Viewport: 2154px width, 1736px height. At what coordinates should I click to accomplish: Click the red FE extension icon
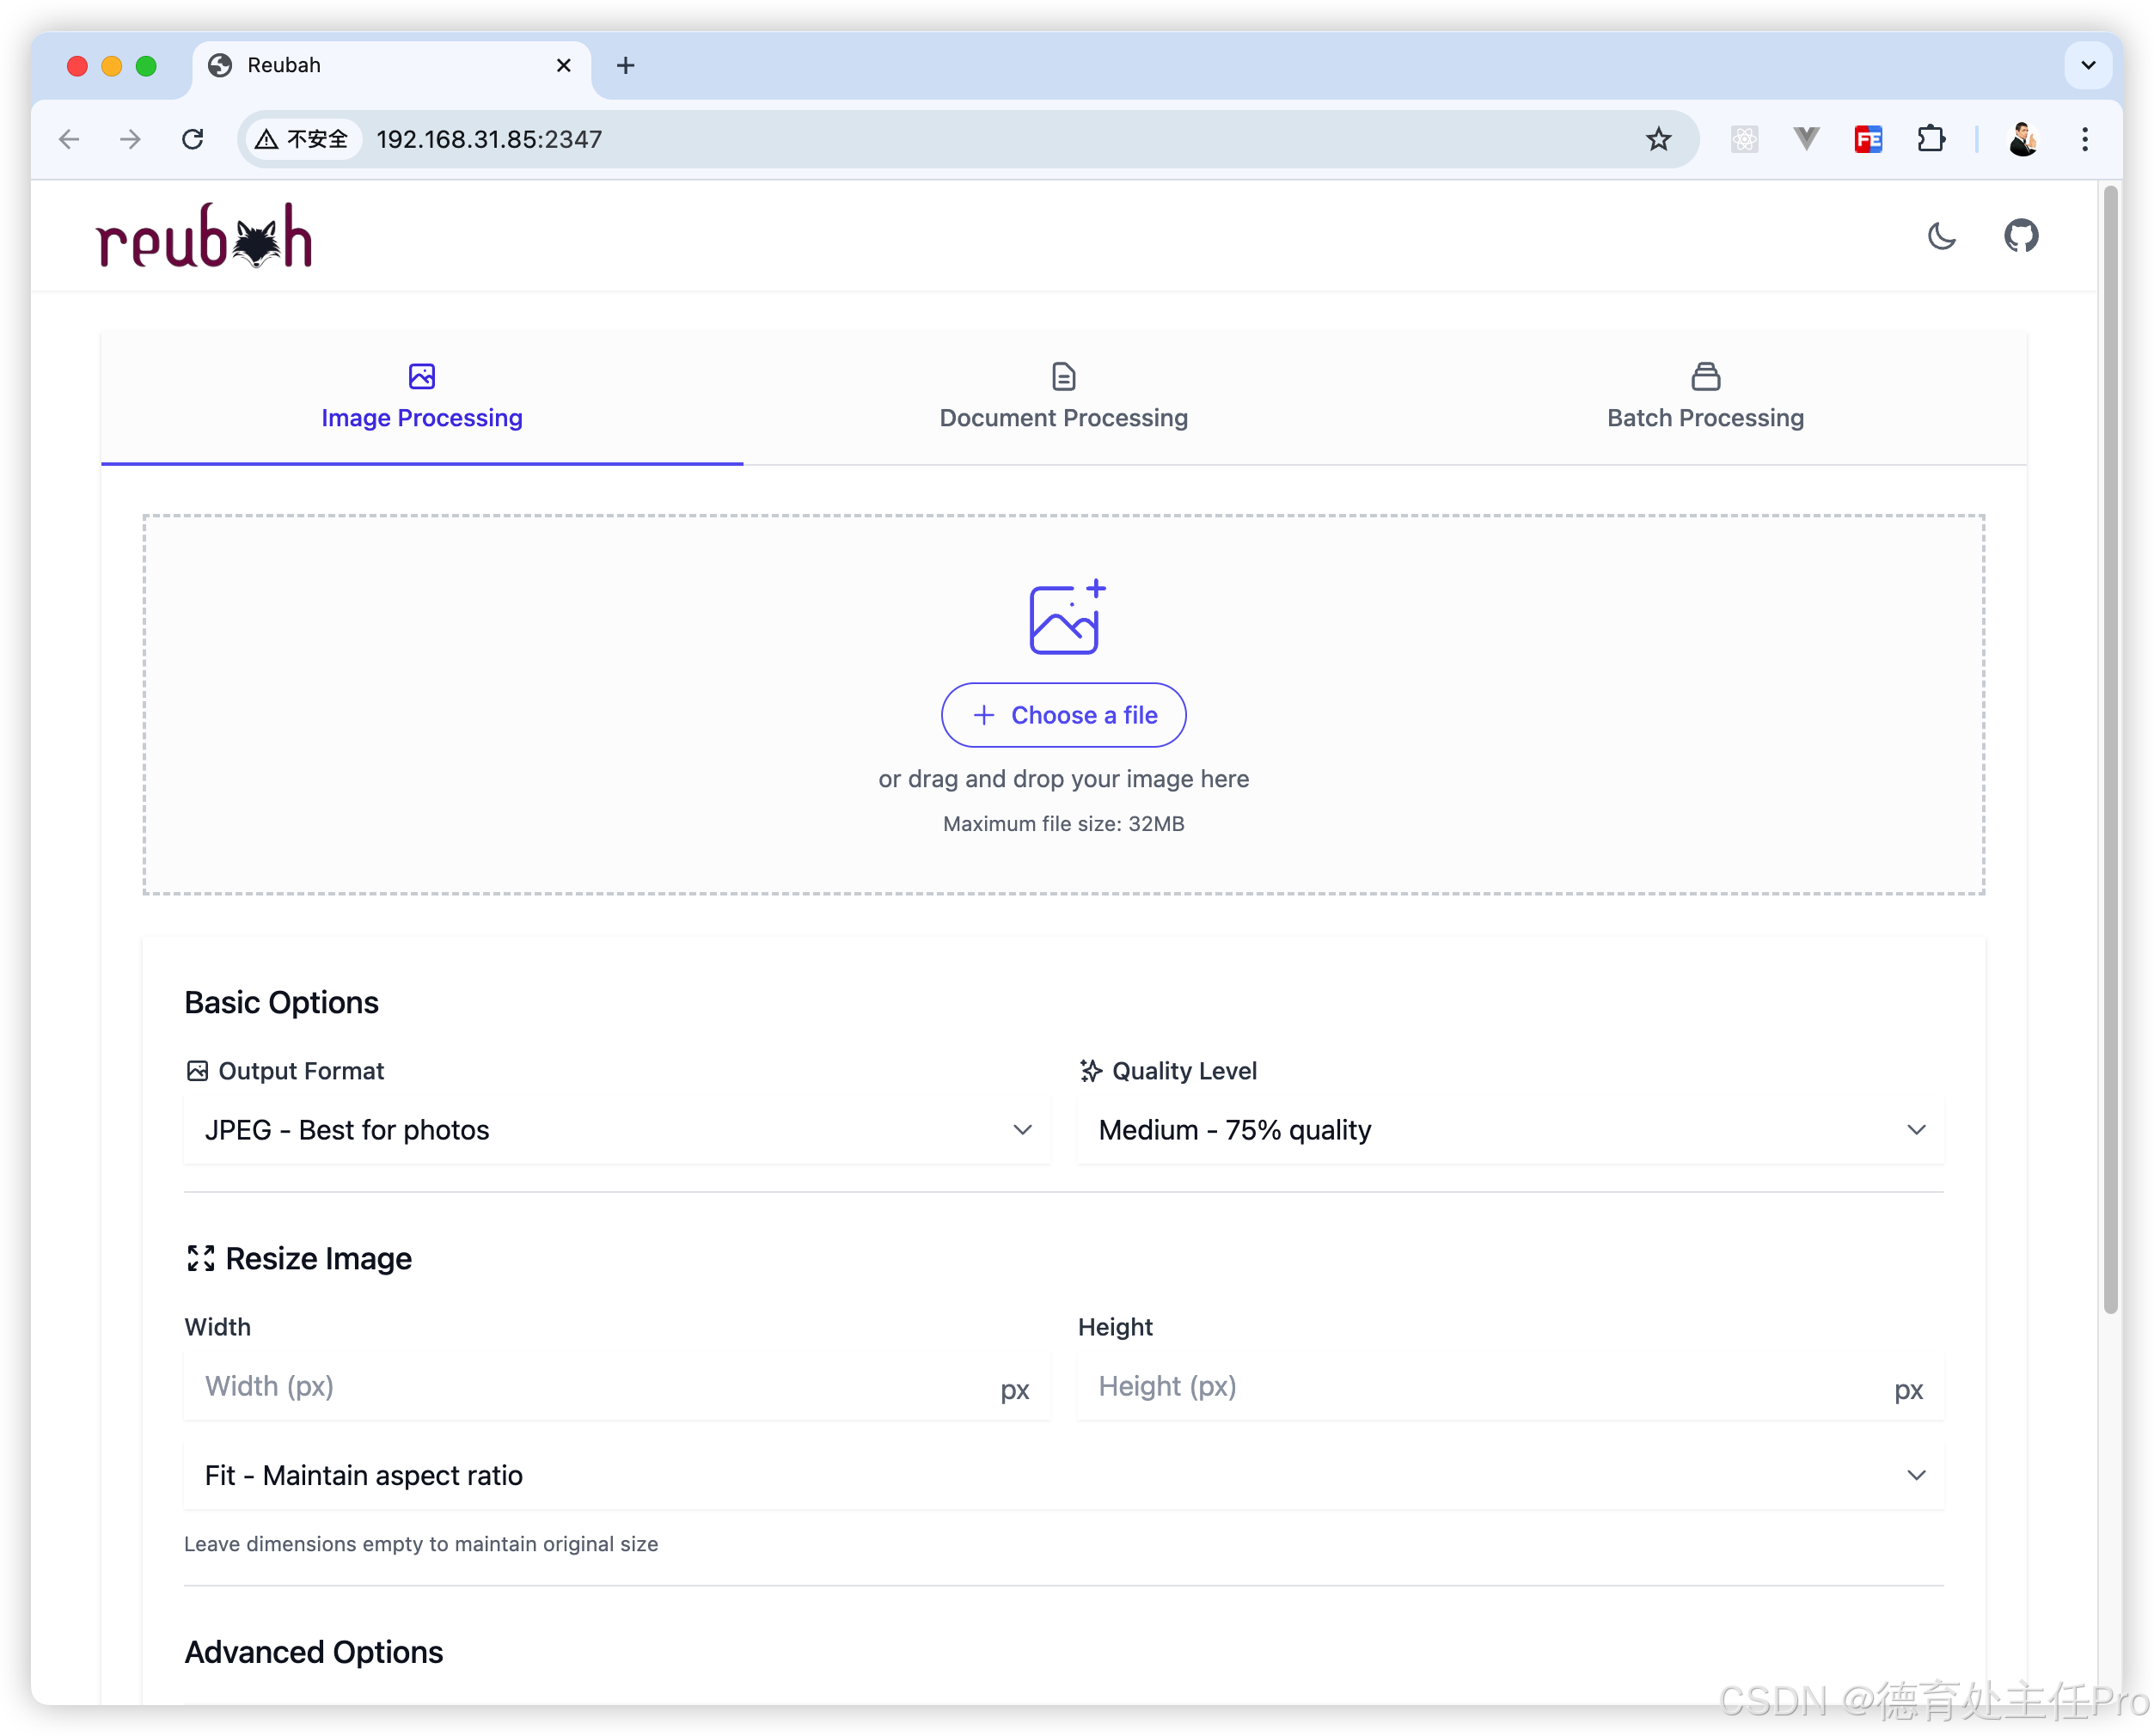[x=1868, y=139]
